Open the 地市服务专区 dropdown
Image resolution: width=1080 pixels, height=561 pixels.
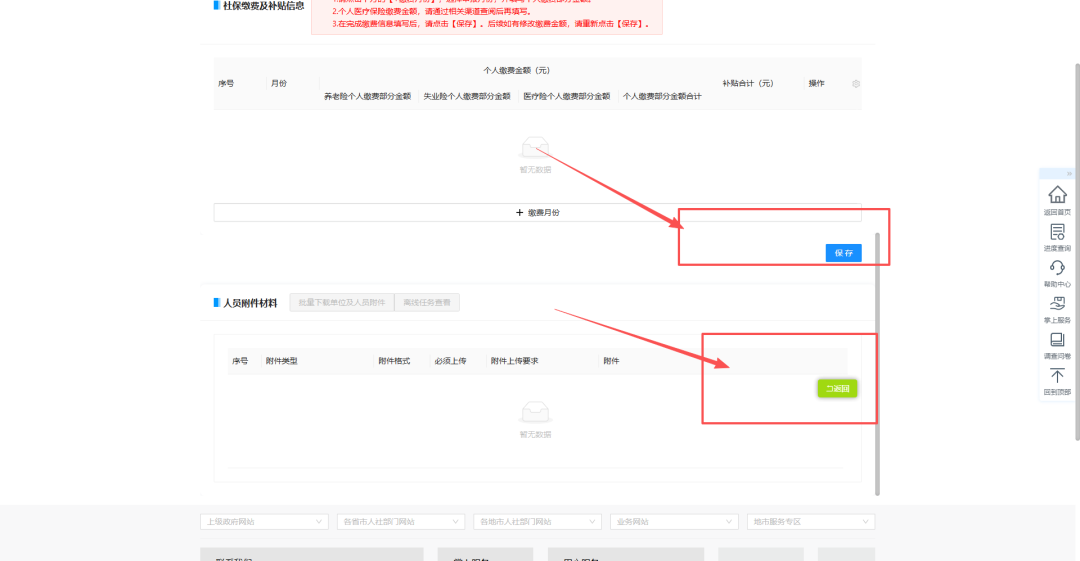811,522
